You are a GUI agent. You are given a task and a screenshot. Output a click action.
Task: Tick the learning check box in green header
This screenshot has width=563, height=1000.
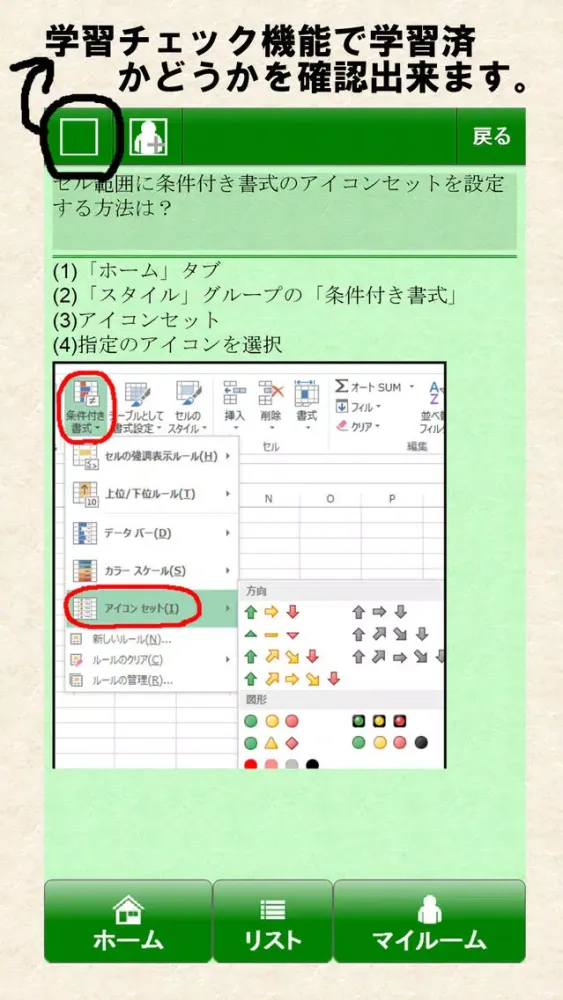[x=78, y=136]
